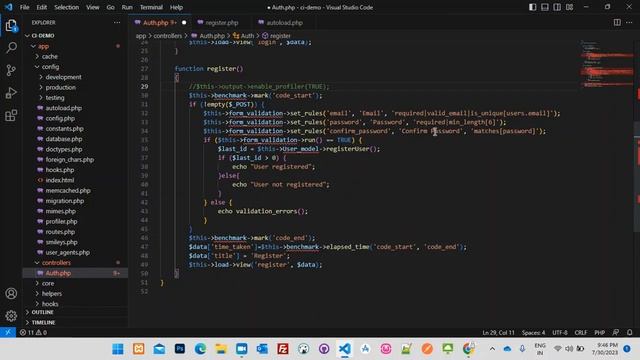640x360 pixels.
Task: Switch to the register.php tab
Action: 221,22
